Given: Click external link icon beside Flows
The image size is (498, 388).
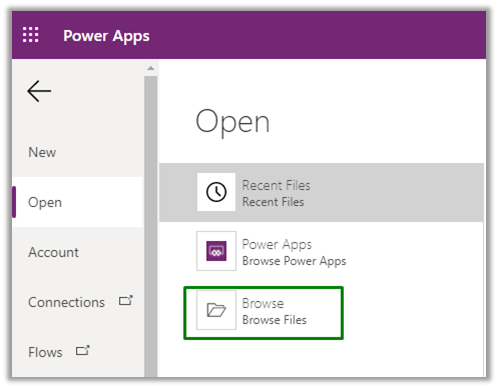Looking at the screenshot, I should pyautogui.click(x=83, y=351).
